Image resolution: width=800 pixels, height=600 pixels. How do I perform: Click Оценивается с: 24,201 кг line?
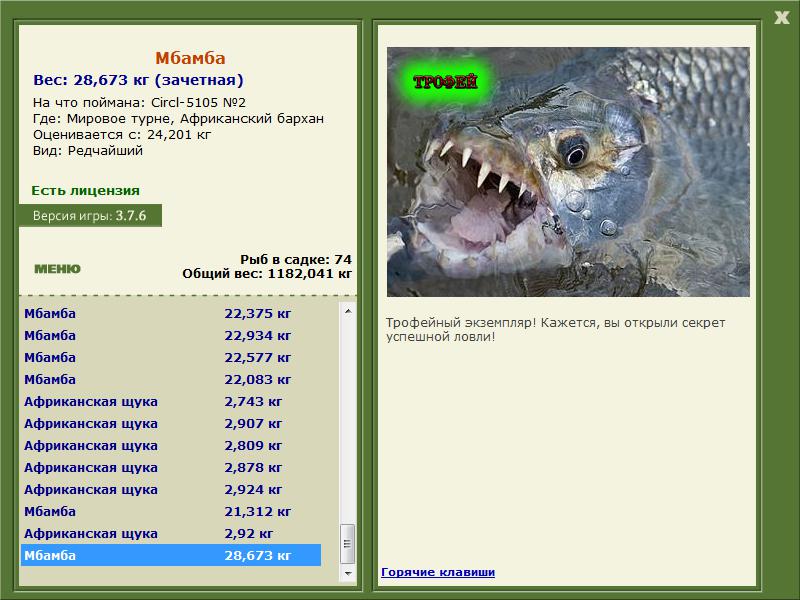coord(122,135)
